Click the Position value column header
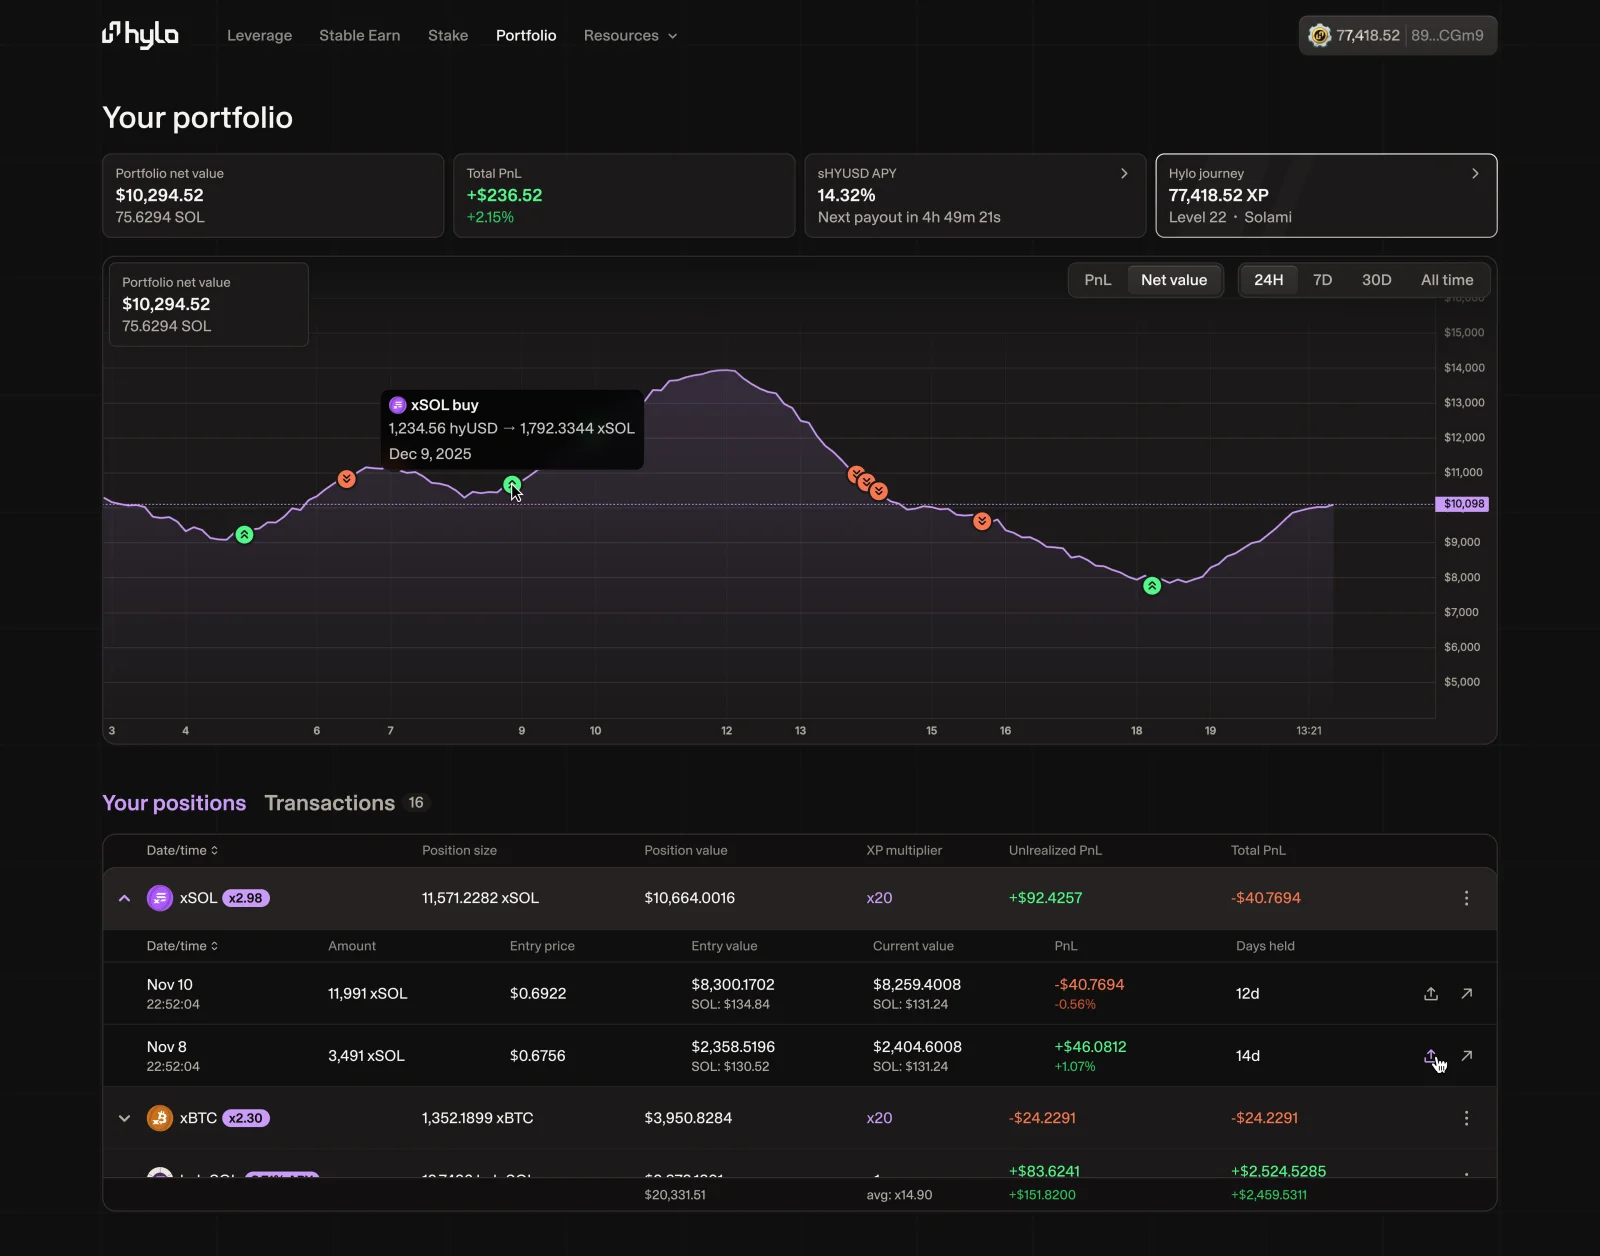 pos(686,851)
